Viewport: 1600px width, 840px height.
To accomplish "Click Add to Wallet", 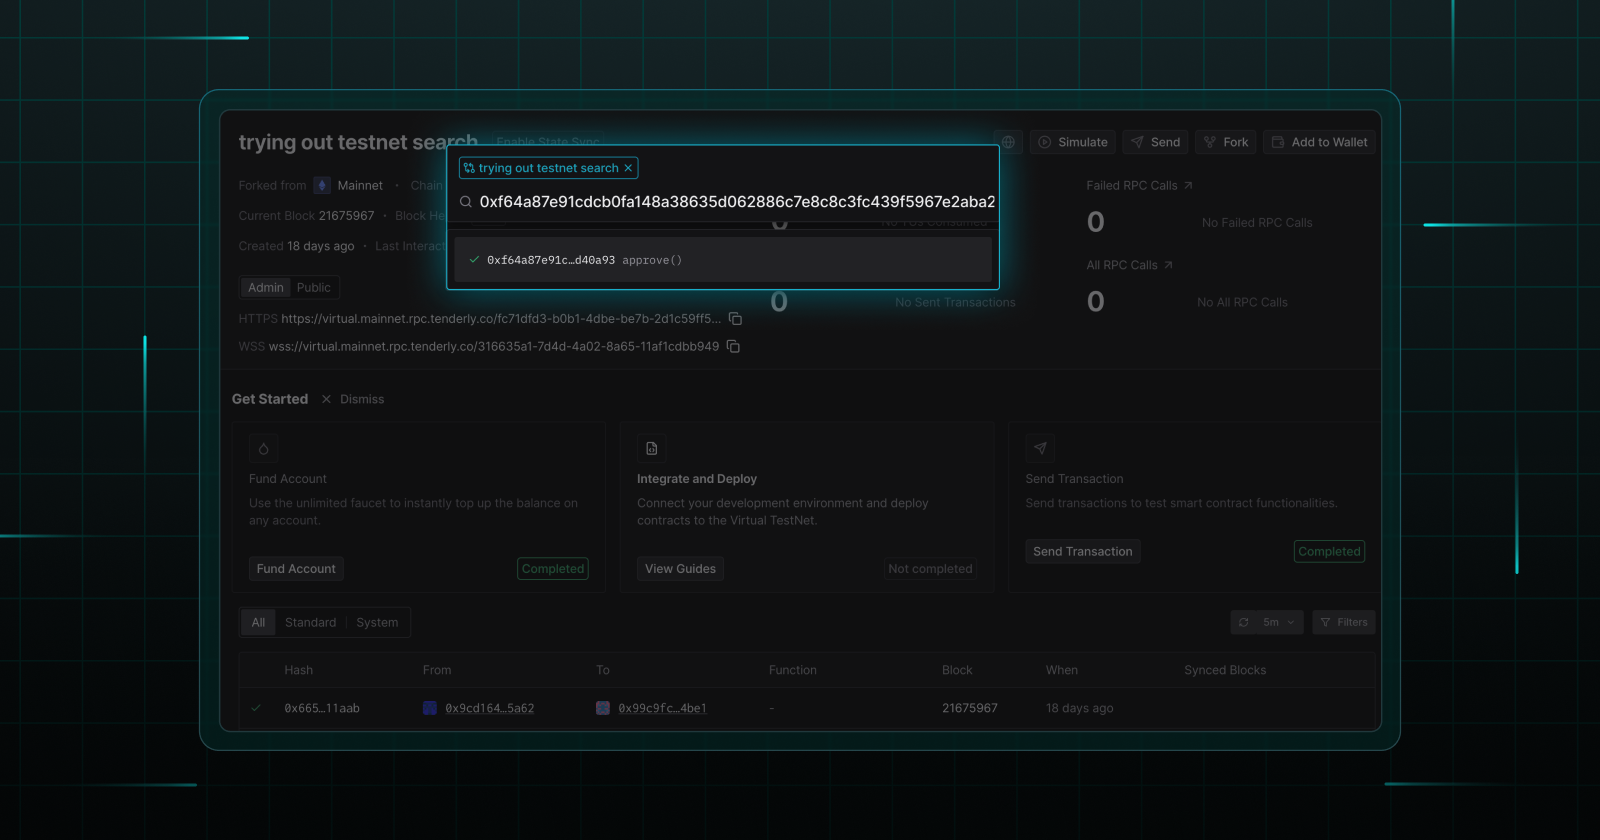I will point(1319,142).
